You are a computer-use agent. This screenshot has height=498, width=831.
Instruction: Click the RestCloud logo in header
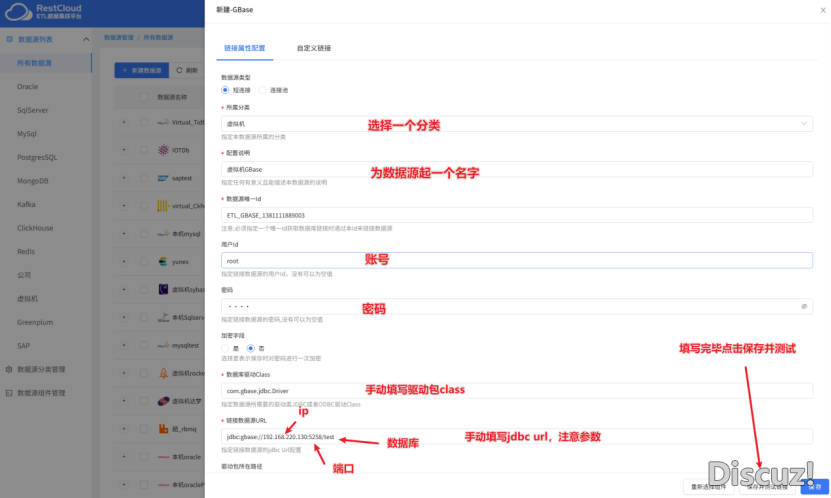tap(43, 12)
